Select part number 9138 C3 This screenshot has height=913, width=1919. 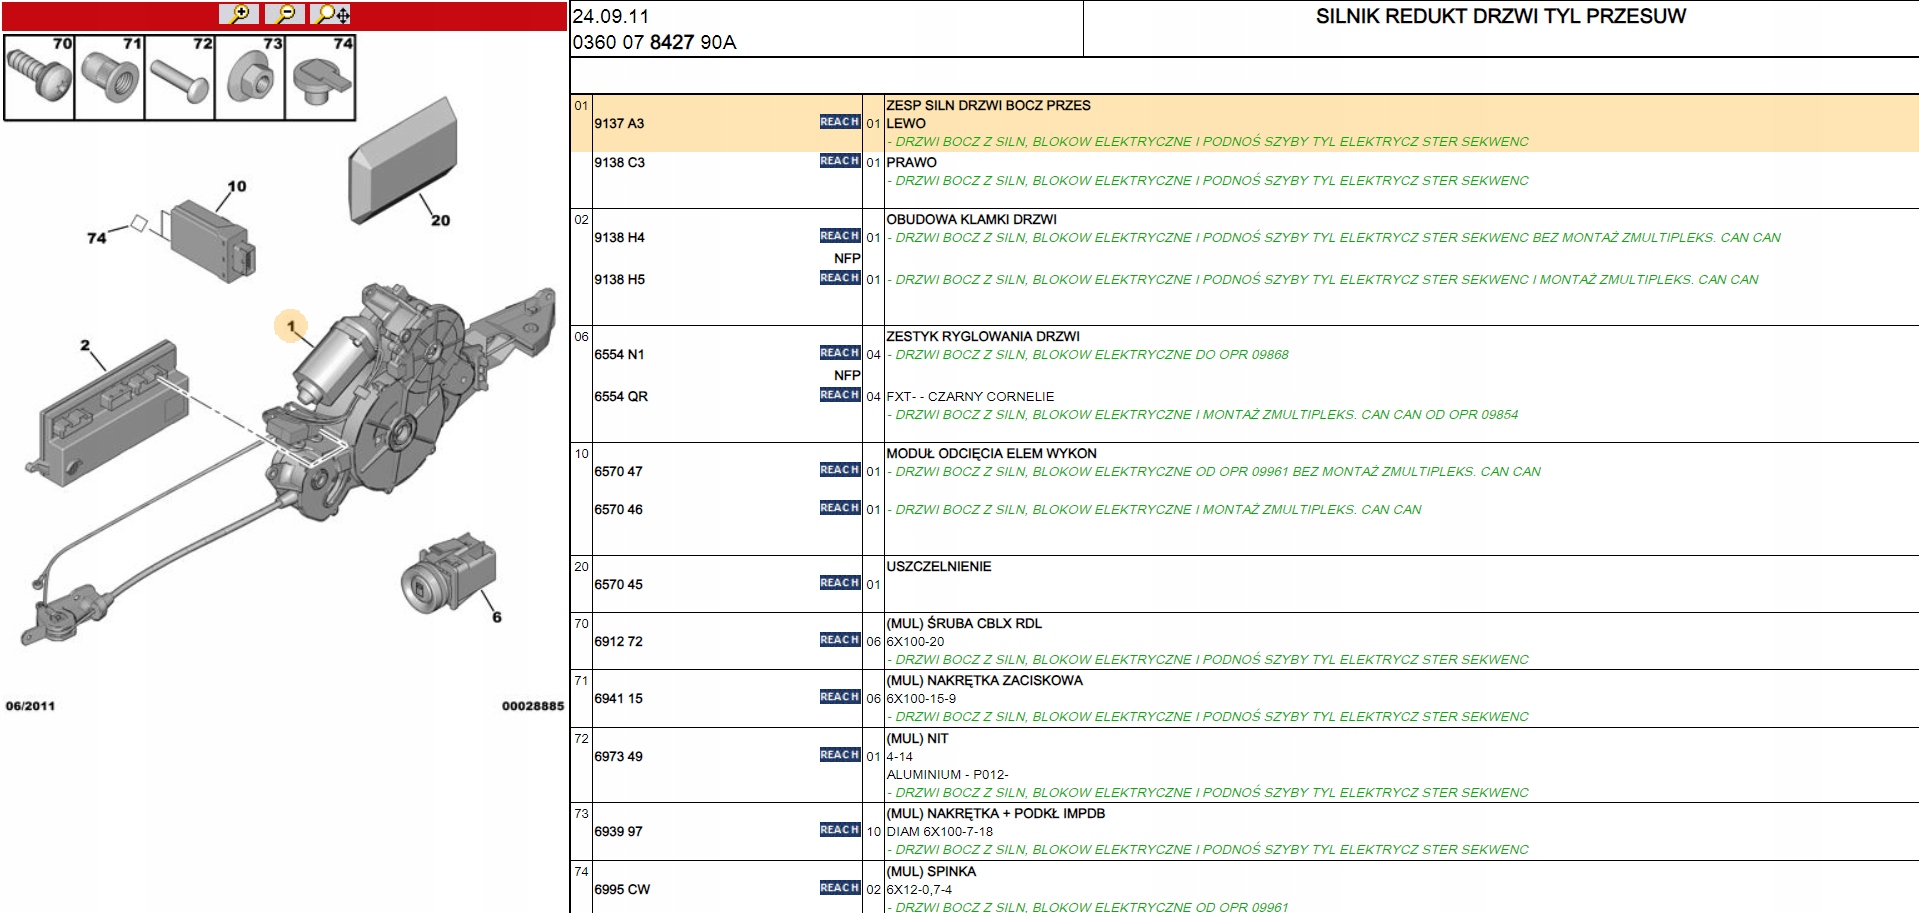pyautogui.click(x=619, y=162)
